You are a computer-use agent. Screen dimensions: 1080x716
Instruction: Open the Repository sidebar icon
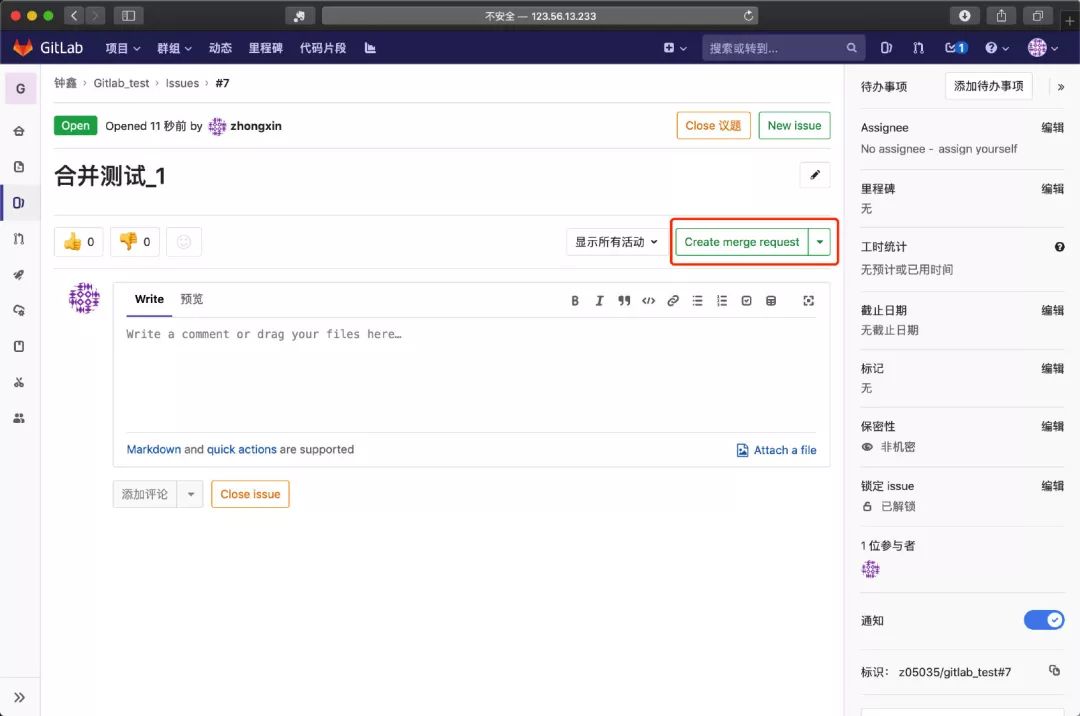tap(19, 167)
